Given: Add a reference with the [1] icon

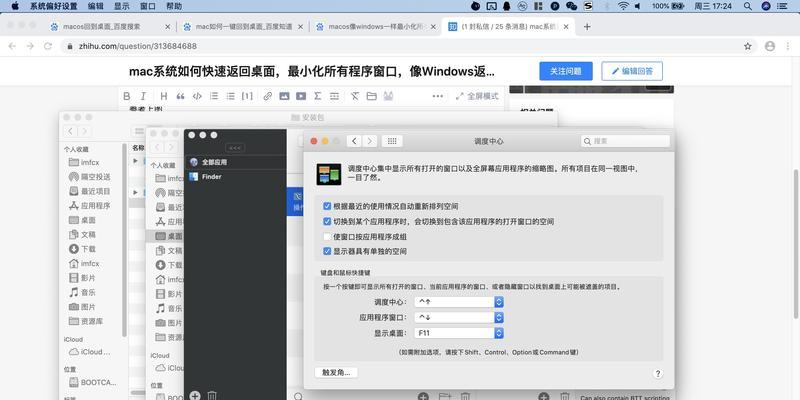Looking at the screenshot, I should (x=247, y=96).
